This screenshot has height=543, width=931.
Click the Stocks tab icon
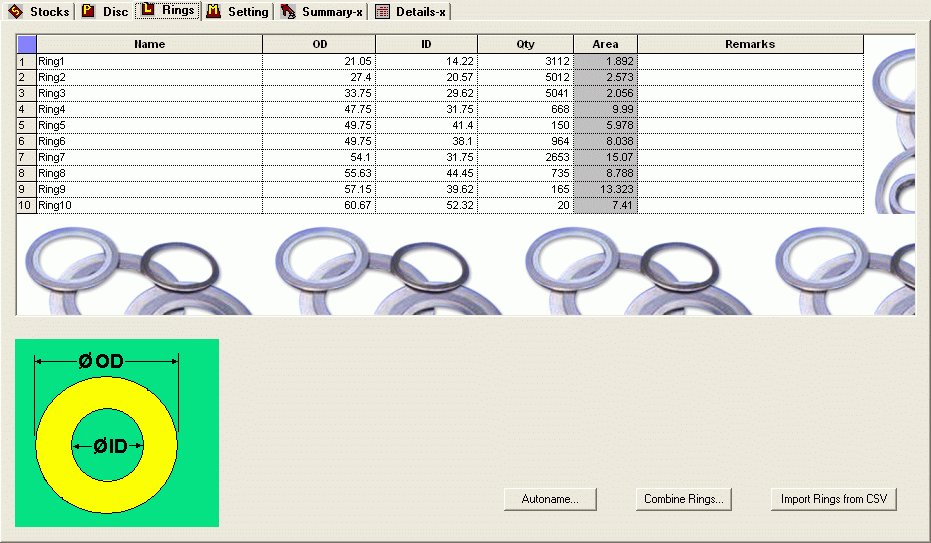[15, 11]
